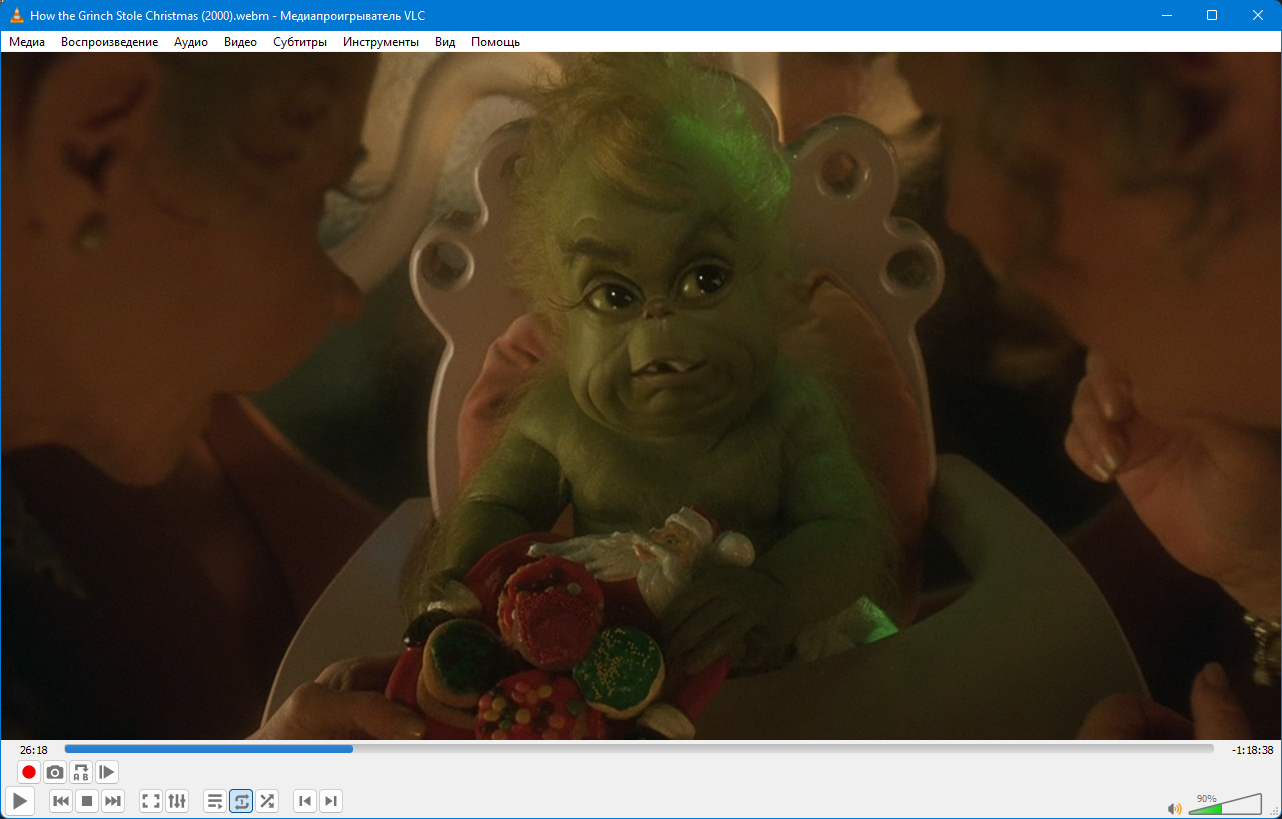
Task: Open the Помощь menu
Action: tap(495, 42)
